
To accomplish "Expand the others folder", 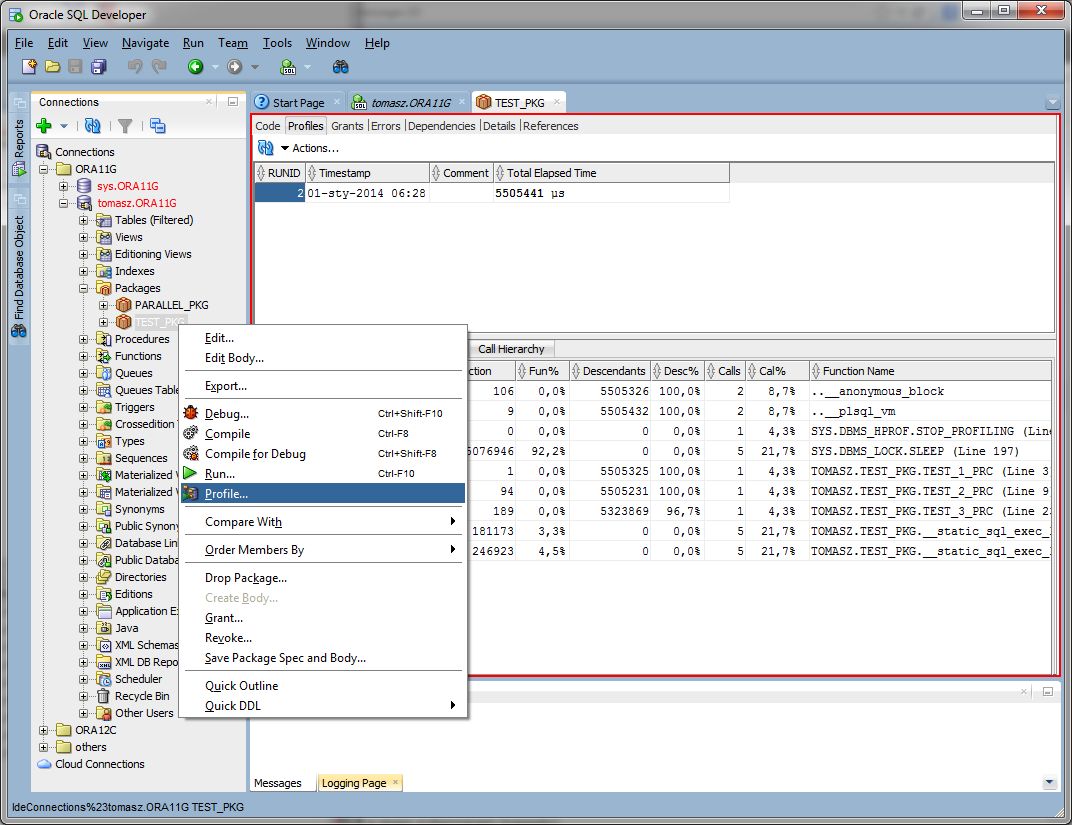I will pos(44,747).
